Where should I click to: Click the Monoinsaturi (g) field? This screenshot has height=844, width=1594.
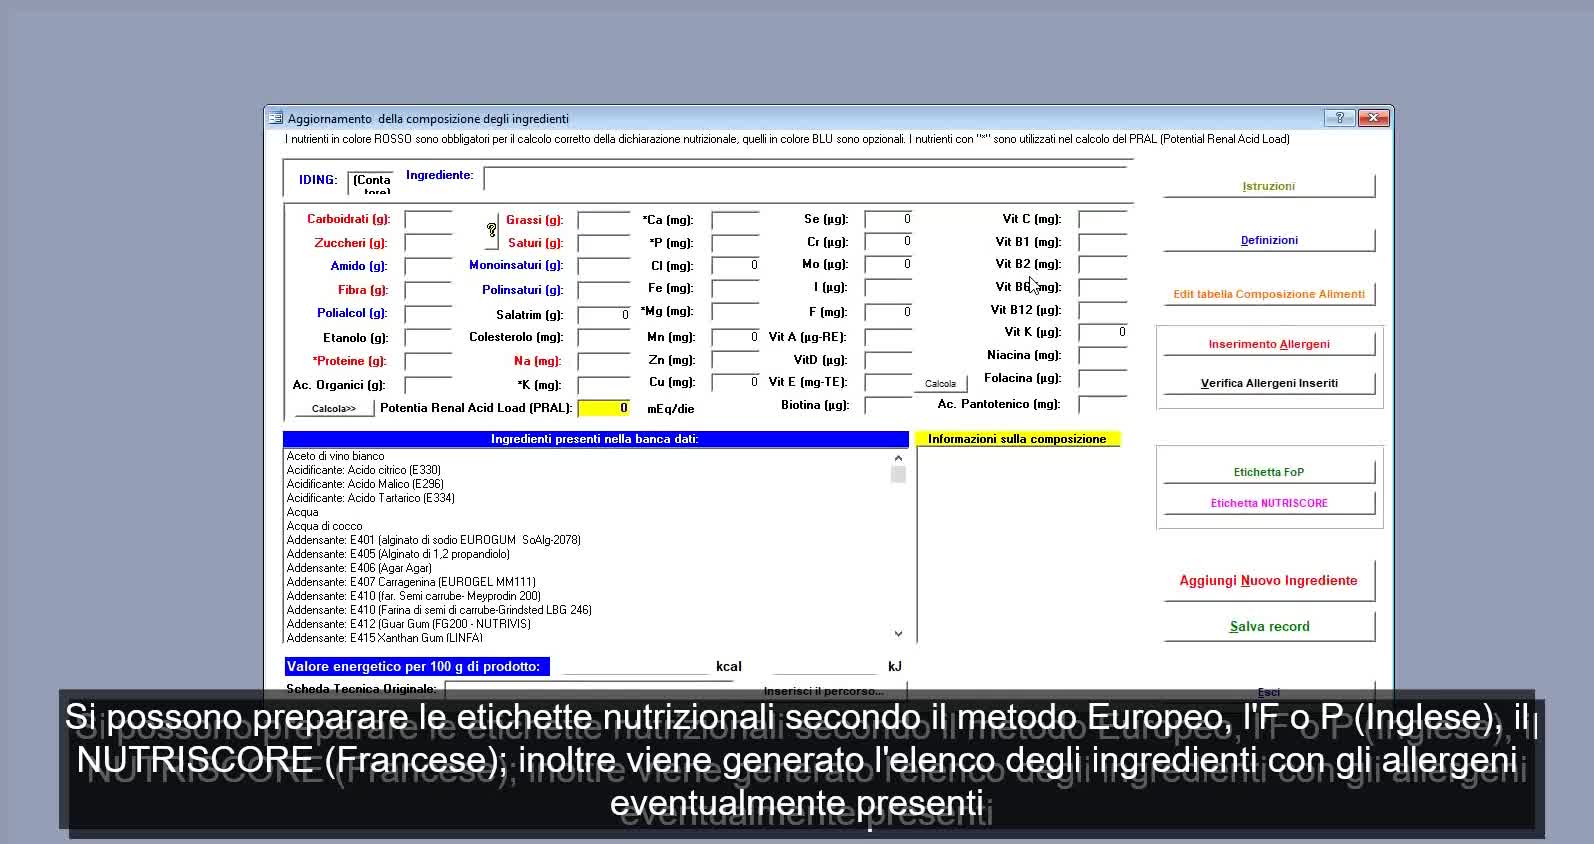tap(604, 266)
